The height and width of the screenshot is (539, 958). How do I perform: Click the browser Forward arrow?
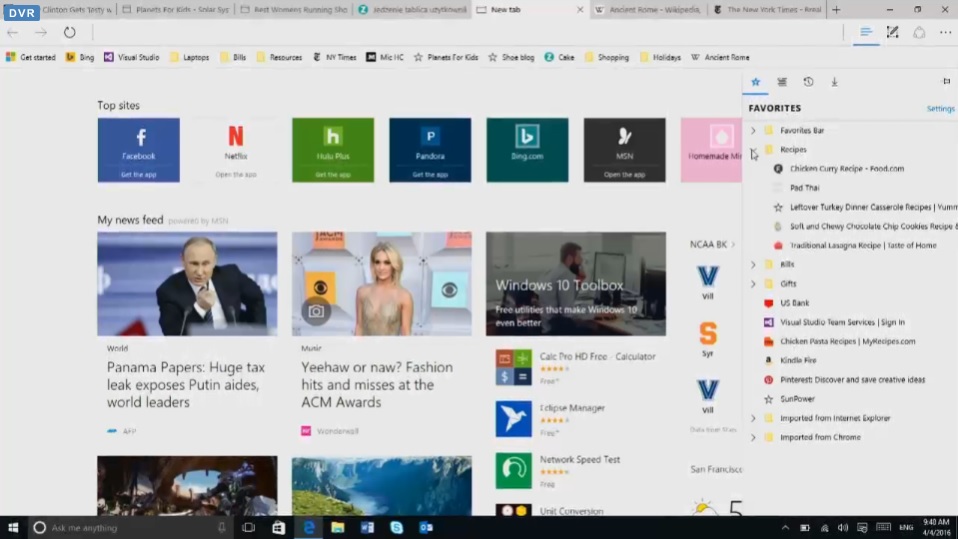pyautogui.click(x=41, y=32)
